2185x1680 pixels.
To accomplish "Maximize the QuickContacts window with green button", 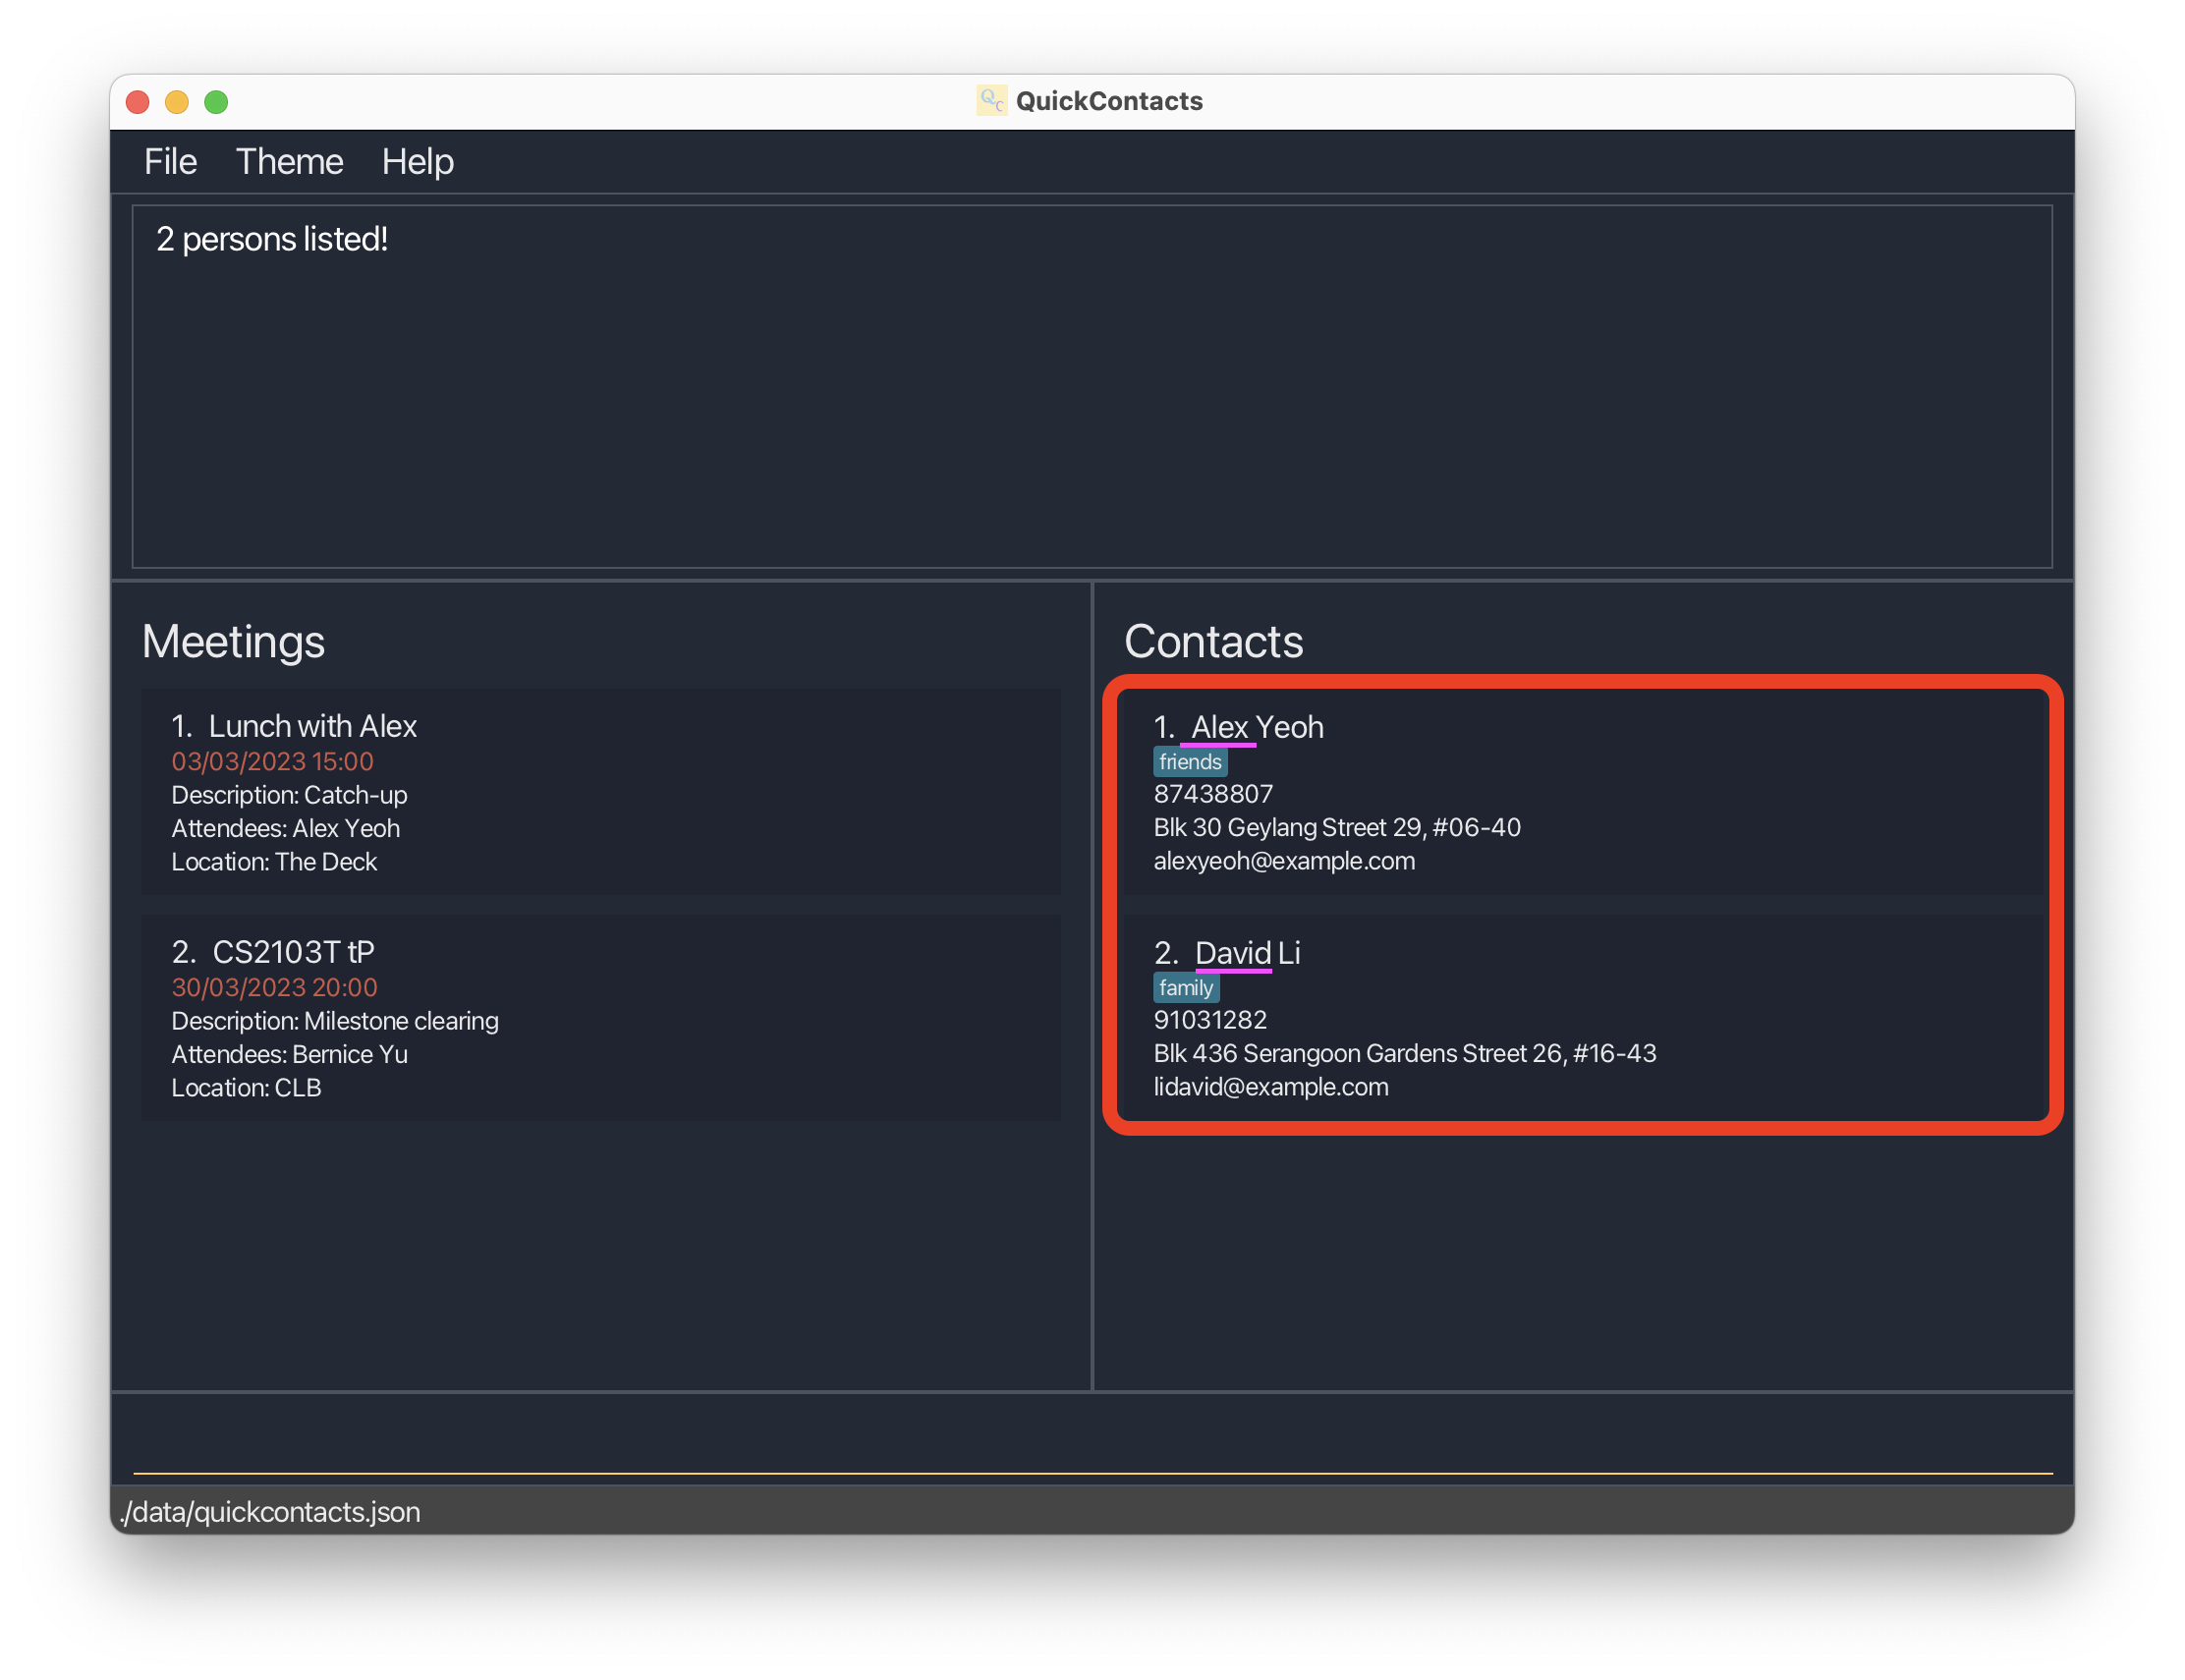I will pyautogui.click(x=216, y=102).
